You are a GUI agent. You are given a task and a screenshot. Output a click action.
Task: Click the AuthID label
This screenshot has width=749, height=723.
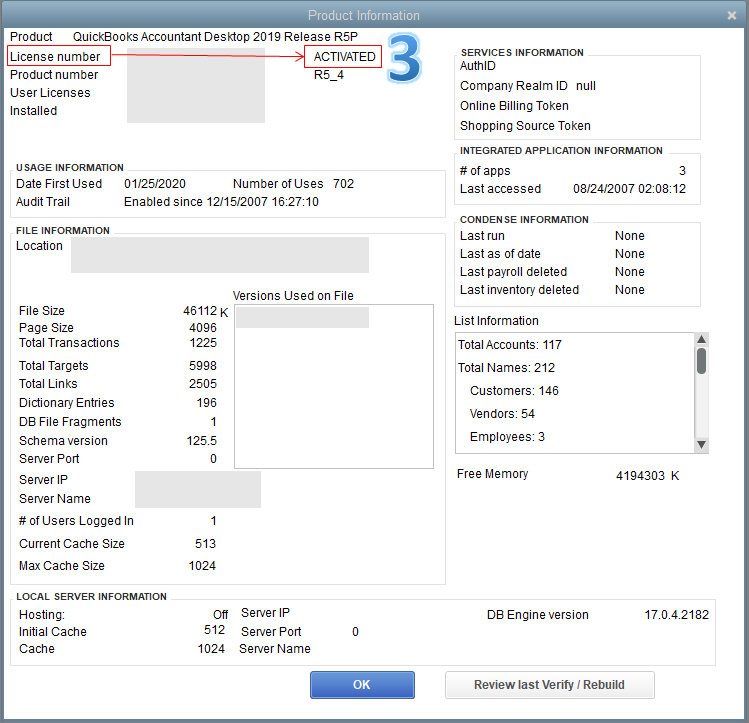click(x=478, y=66)
